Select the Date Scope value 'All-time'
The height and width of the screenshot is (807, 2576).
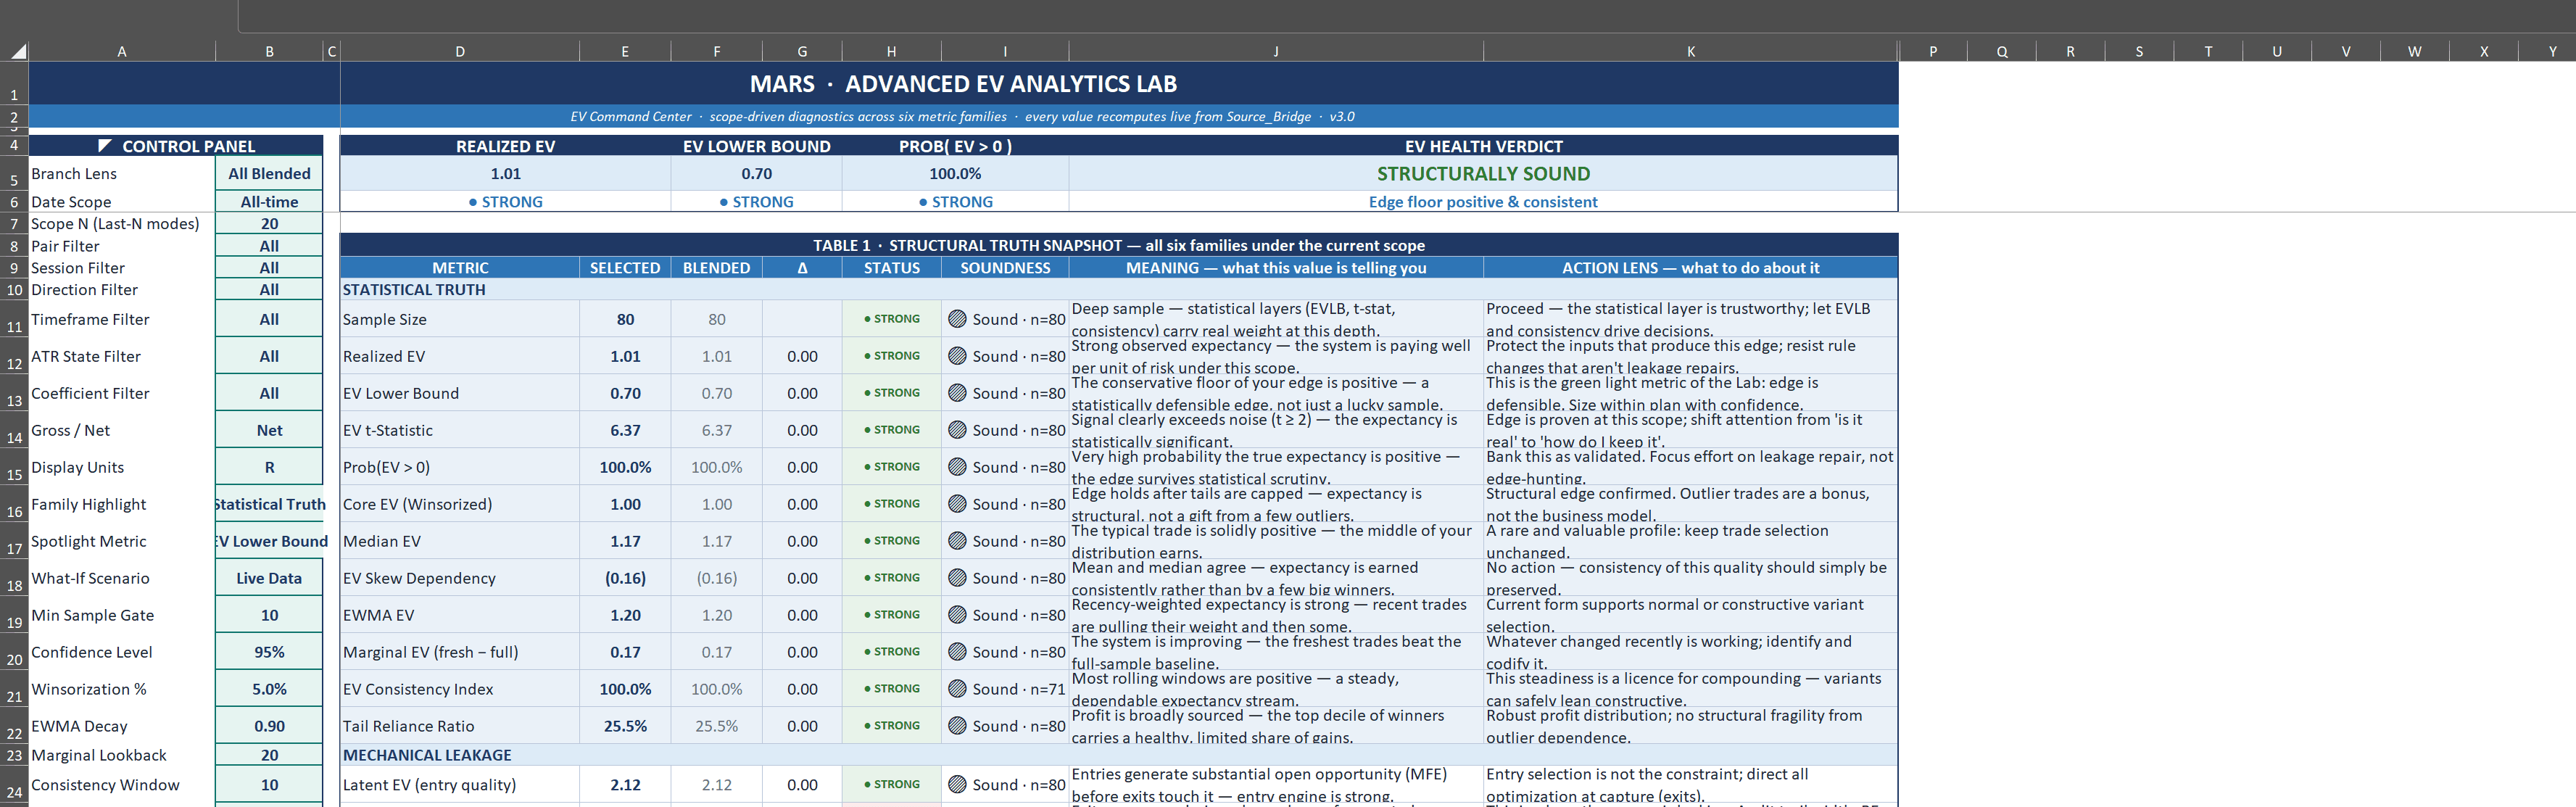269,202
